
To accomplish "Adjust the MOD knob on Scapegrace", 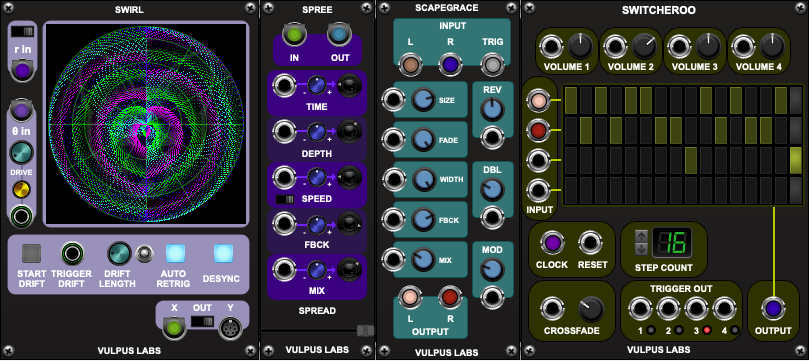I will pyautogui.click(x=492, y=270).
